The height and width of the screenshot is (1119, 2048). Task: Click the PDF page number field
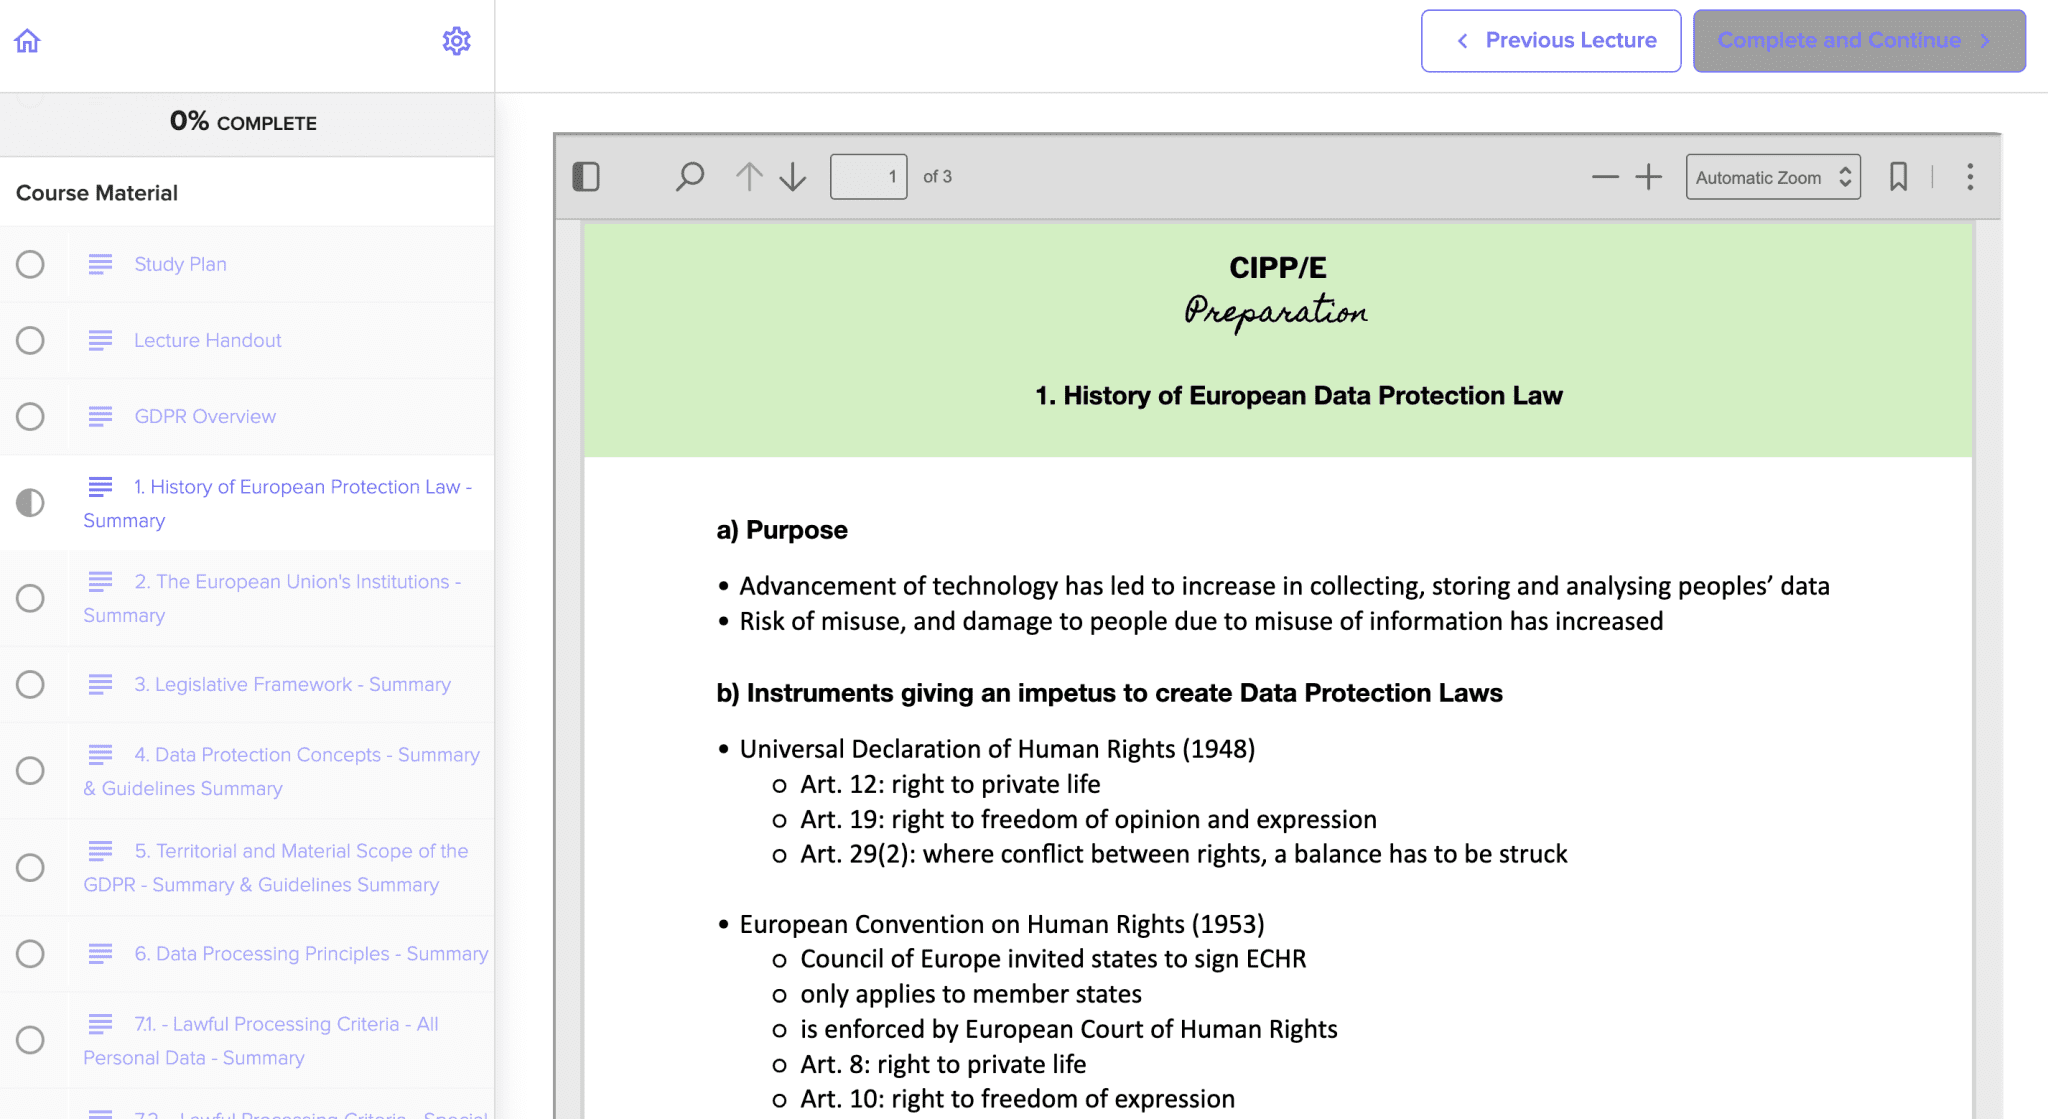pyautogui.click(x=868, y=177)
